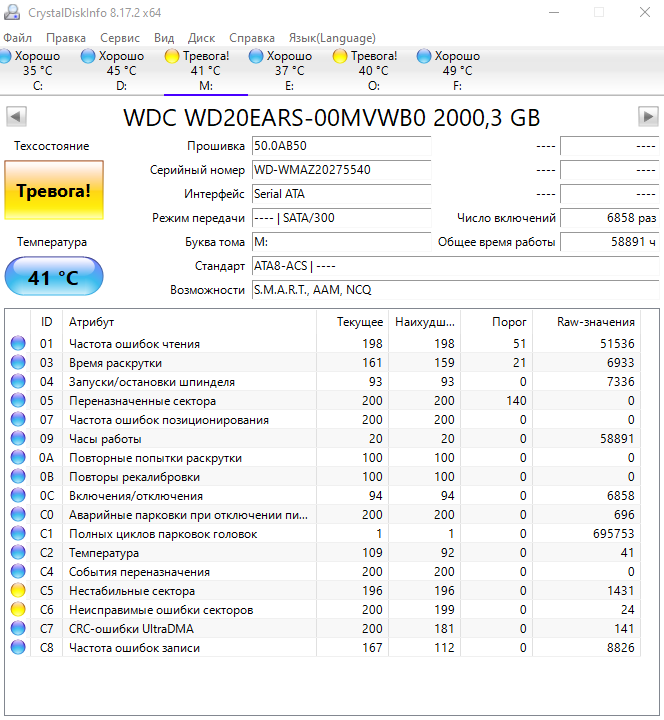The width and height of the screenshot is (664, 720).
Task: Click the Serial ATA interface field
Action: point(341,194)
